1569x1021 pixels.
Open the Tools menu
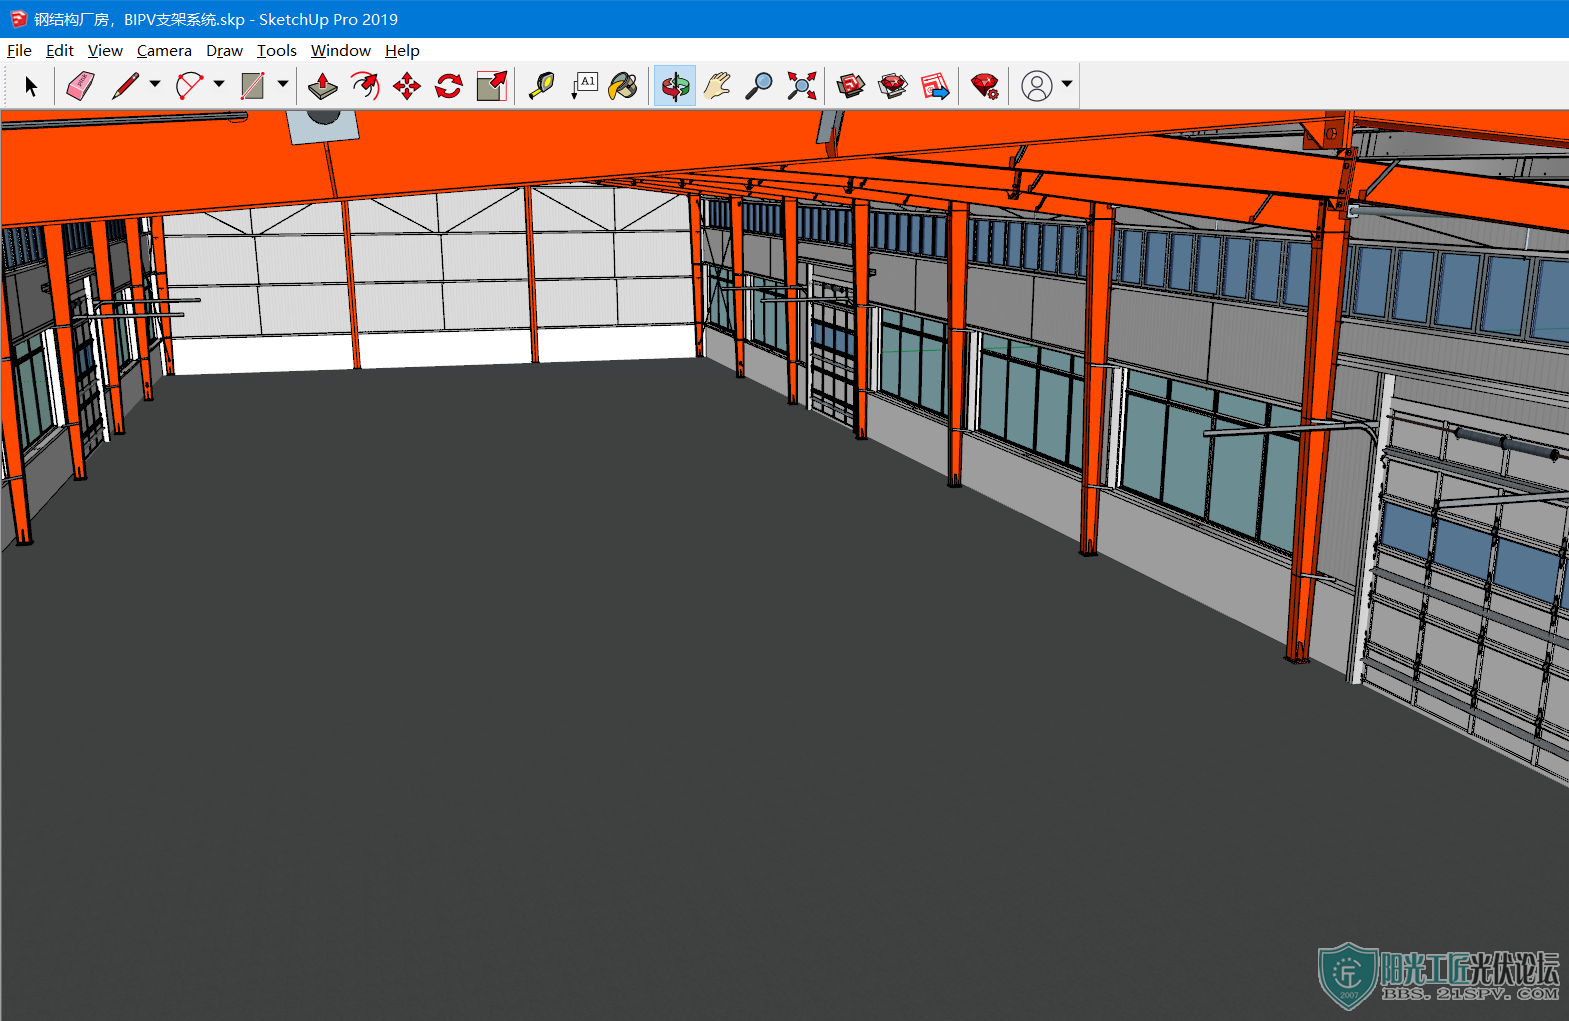pos(277,50)
